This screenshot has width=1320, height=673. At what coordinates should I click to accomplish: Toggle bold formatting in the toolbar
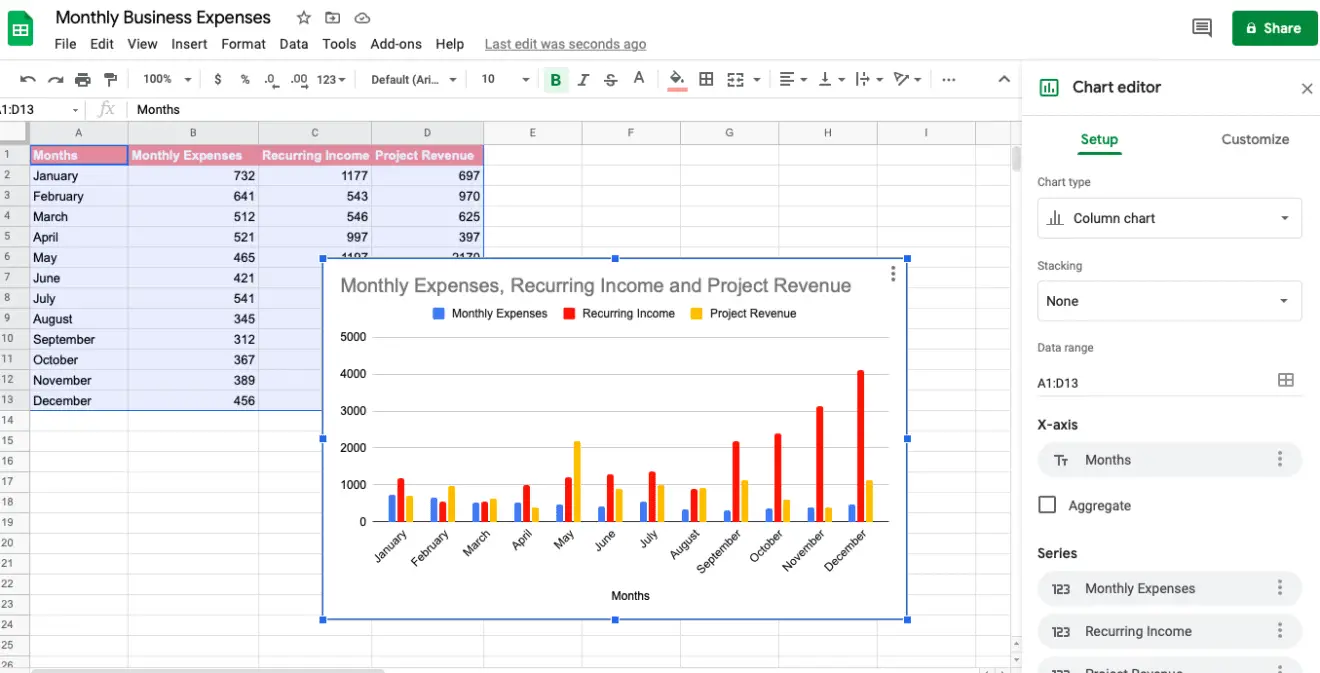555,78
